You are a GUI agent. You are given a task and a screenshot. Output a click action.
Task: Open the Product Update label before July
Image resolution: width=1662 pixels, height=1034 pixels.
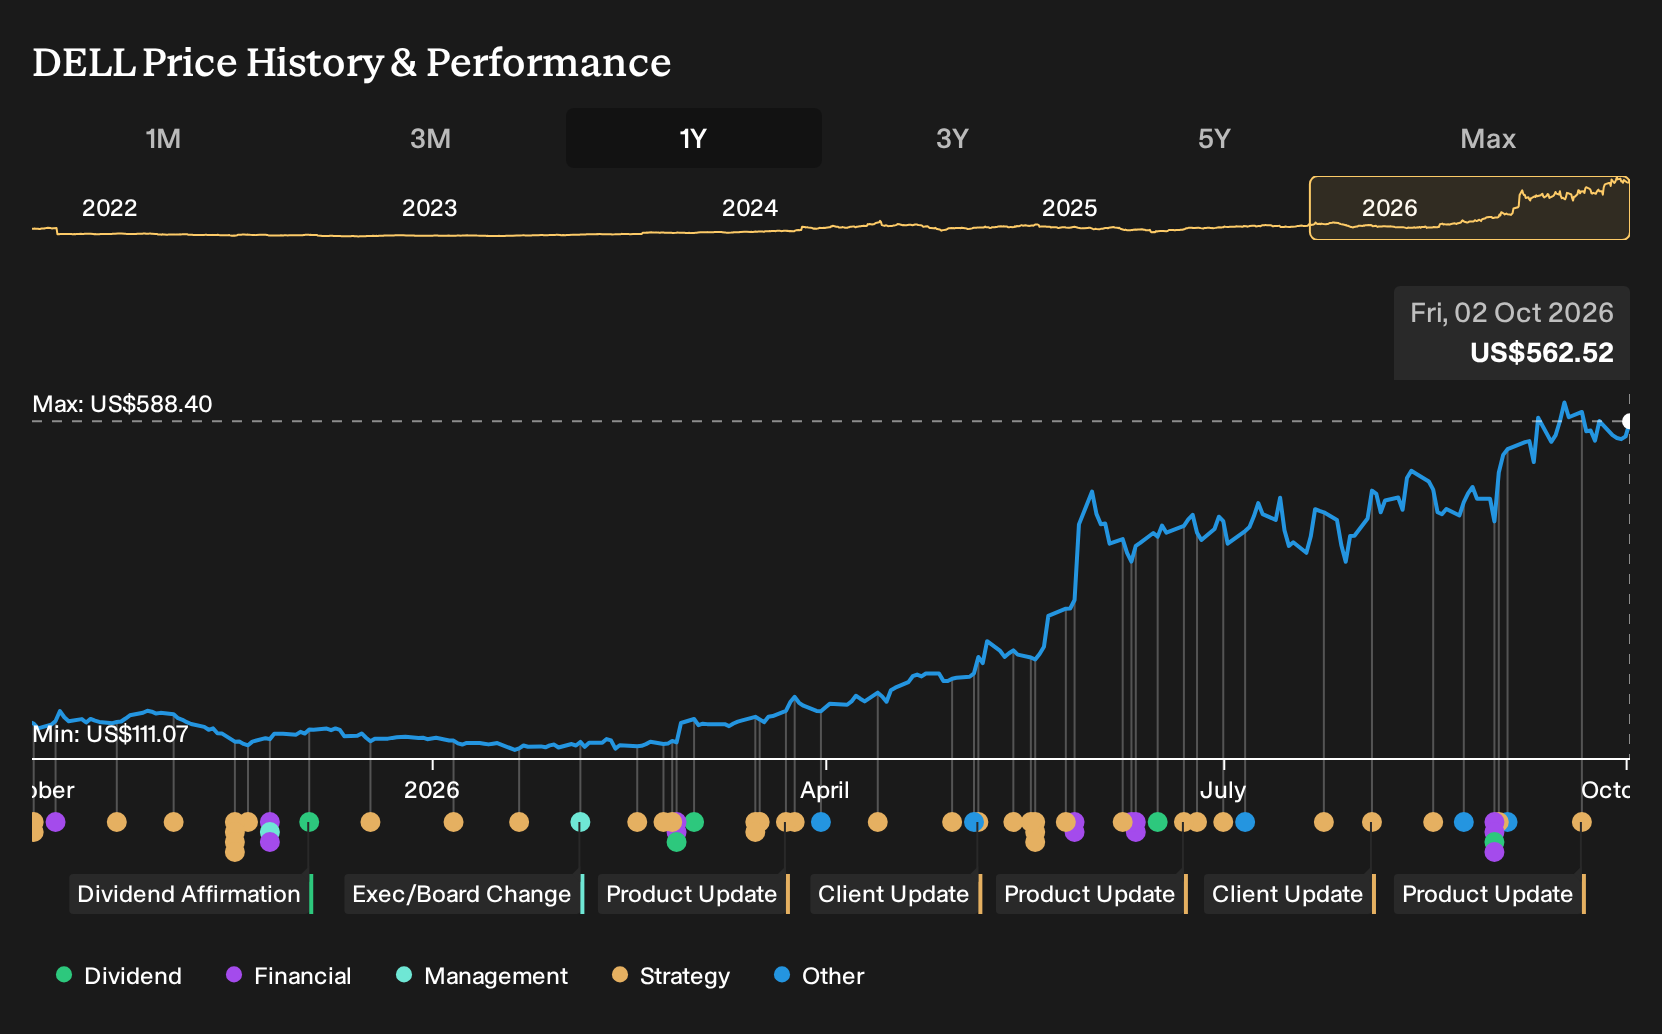[1092, 894]
